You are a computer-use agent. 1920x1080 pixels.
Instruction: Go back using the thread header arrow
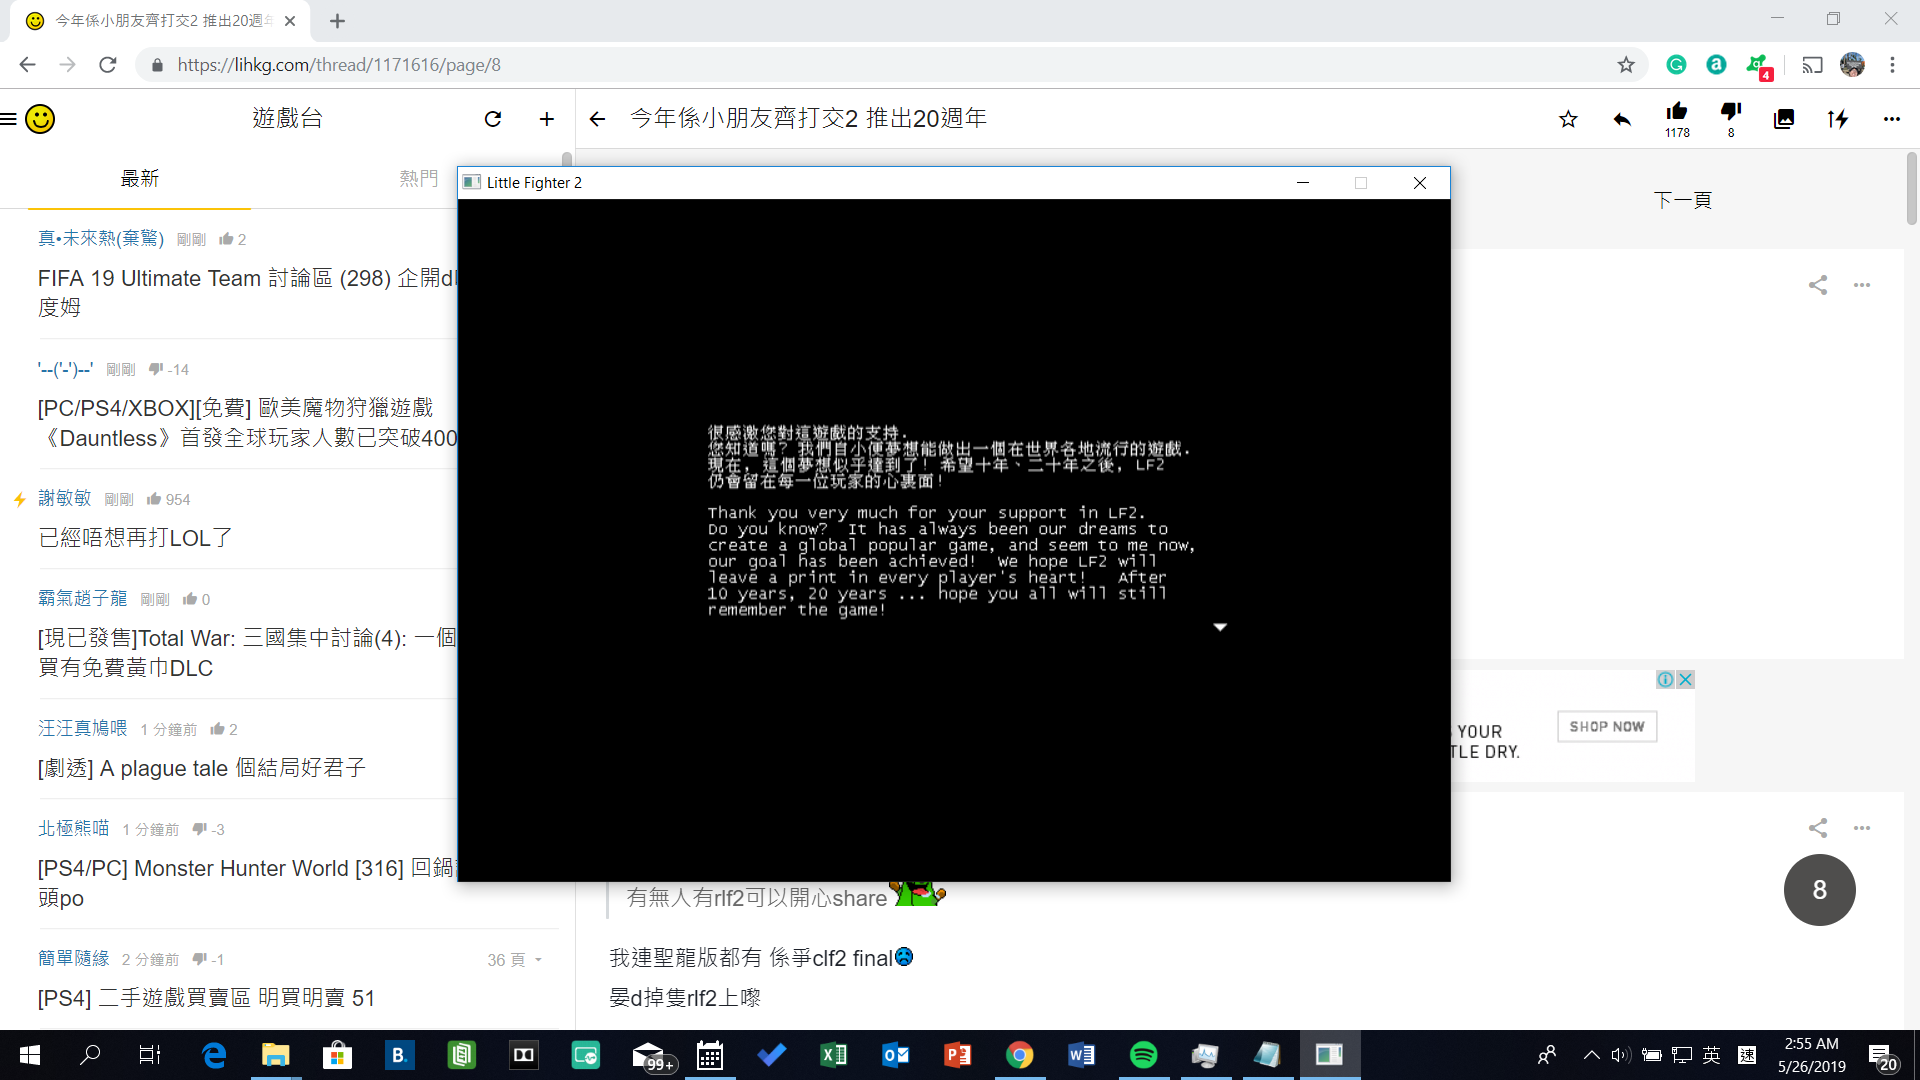coord(598,119)
